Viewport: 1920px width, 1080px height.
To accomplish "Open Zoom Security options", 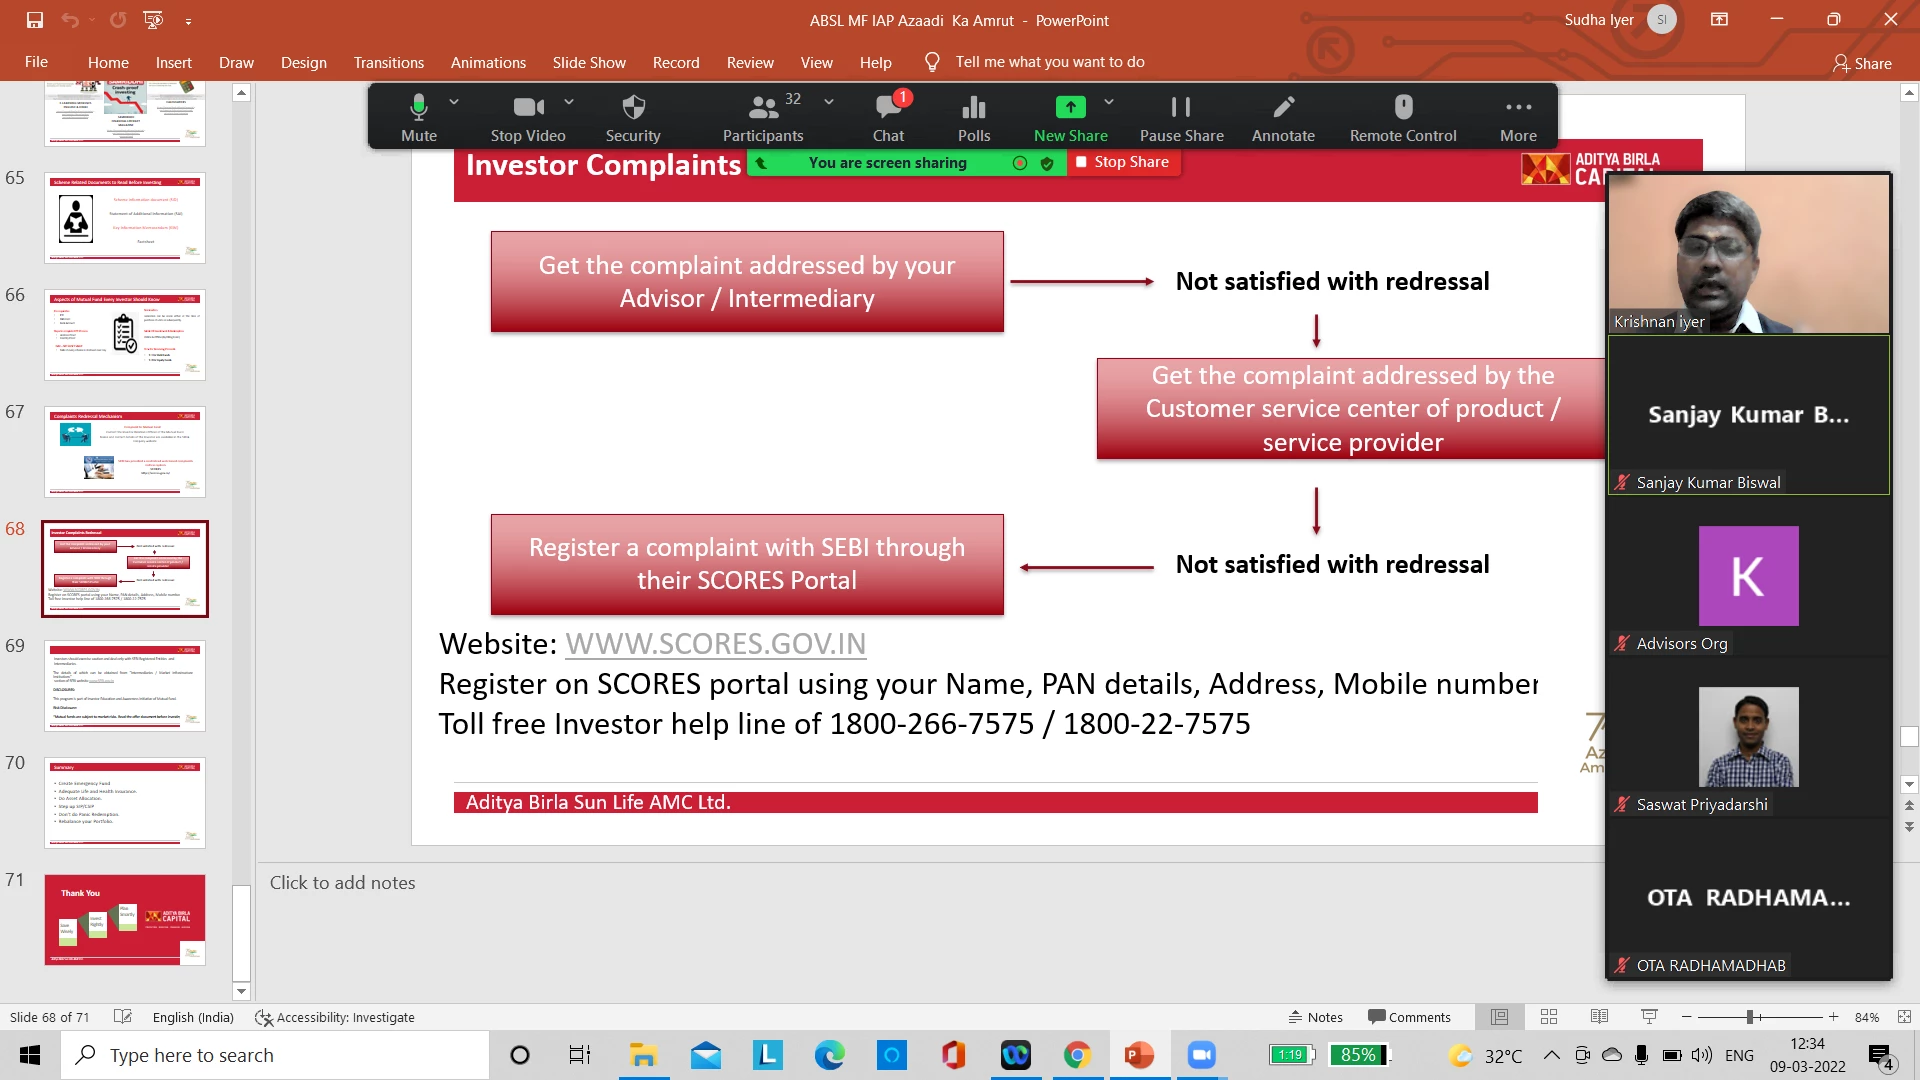I will [x=633, y=117].
